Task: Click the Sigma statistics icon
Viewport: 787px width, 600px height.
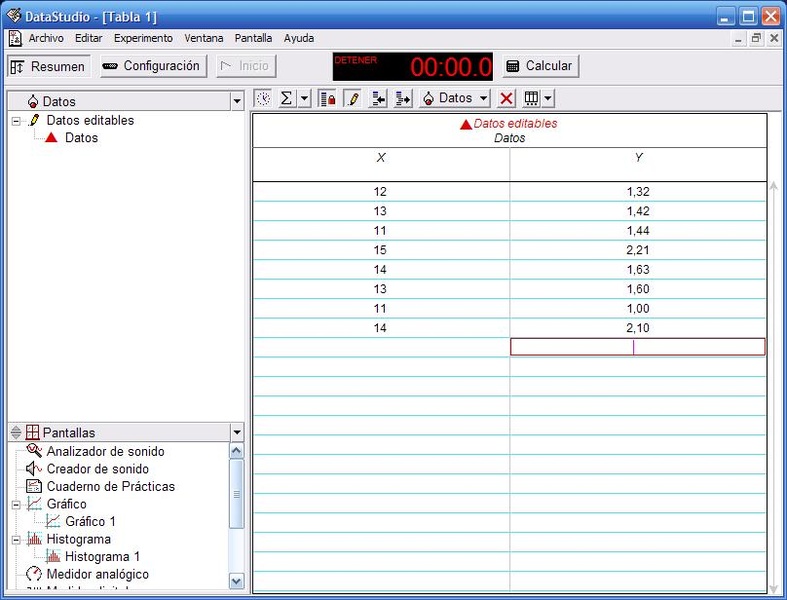Action: pos(286,98)
